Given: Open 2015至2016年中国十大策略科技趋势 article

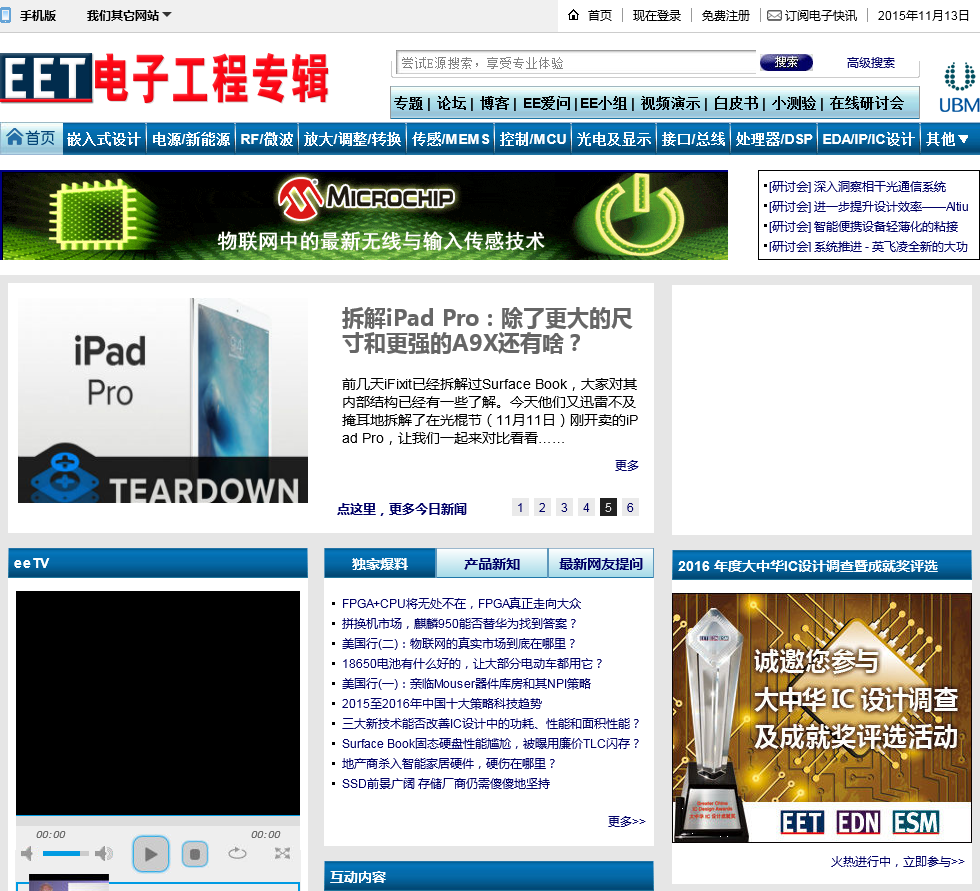Looking at the screenshot, I should pyautogui.click(x=442, y=704).
